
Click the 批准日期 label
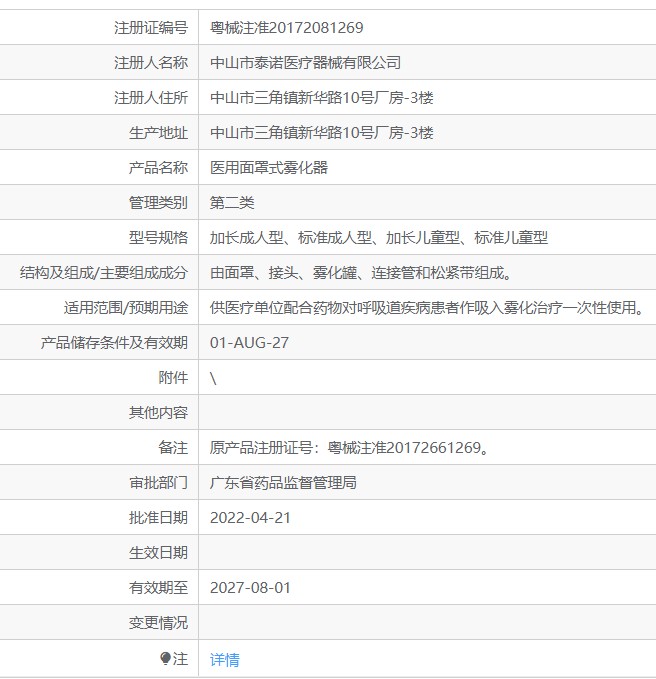coord(158,518)
